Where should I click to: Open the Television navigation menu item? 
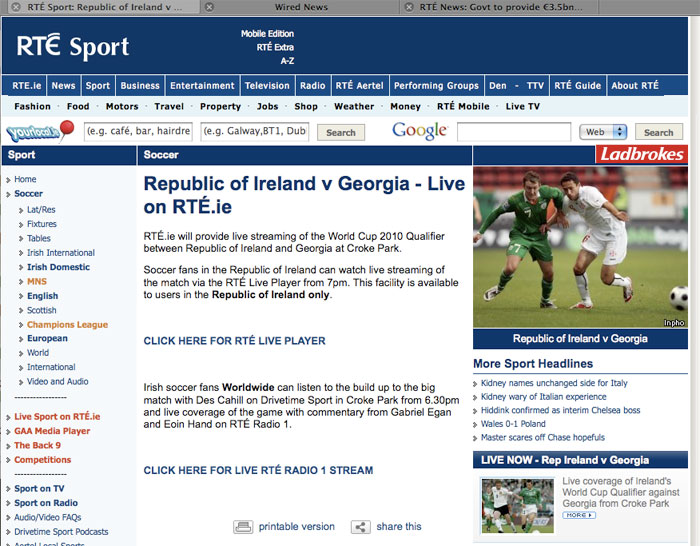pyautogui.click(x=267, y=86)
